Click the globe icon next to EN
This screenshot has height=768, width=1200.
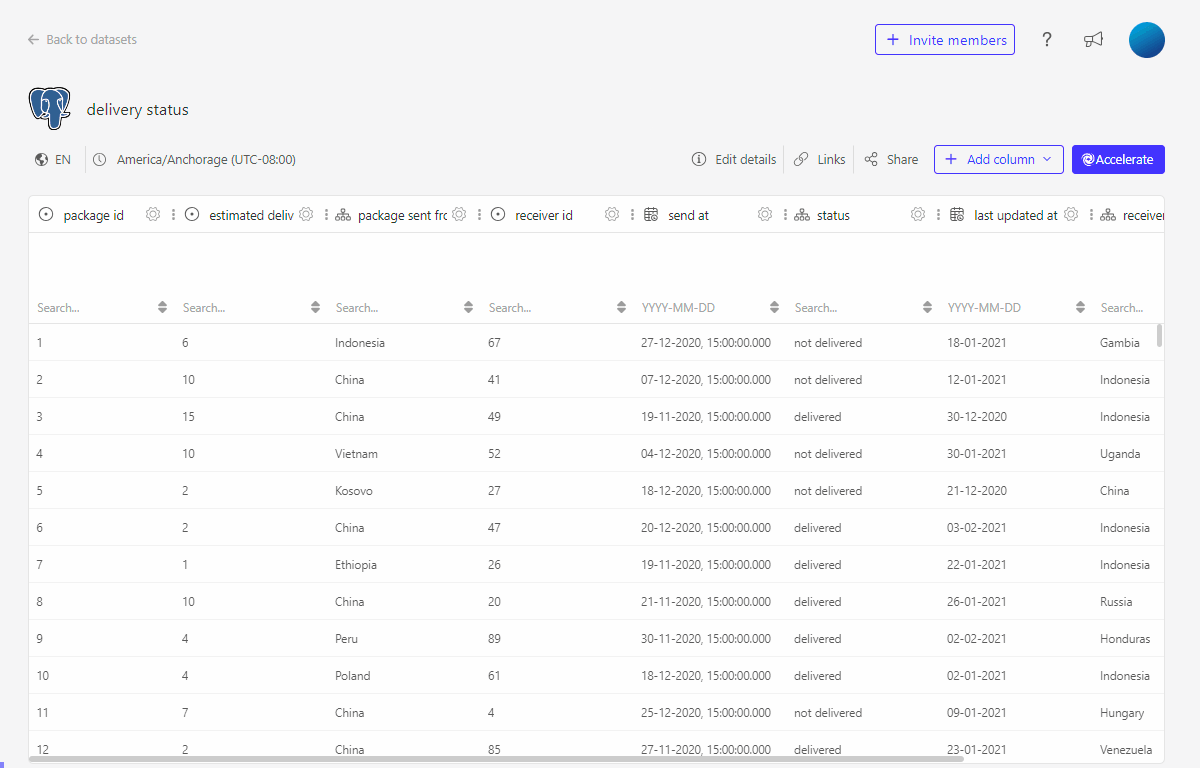coord(38,158)
